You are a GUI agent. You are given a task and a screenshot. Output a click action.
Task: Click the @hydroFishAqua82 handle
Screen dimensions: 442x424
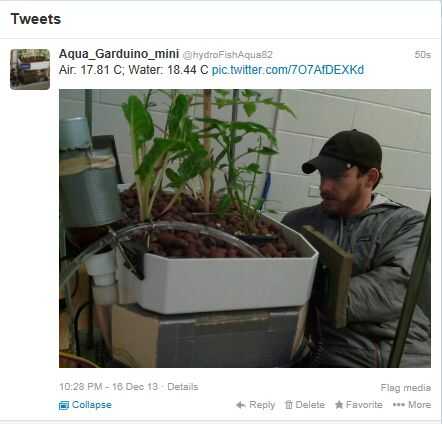tap(228, 55)
